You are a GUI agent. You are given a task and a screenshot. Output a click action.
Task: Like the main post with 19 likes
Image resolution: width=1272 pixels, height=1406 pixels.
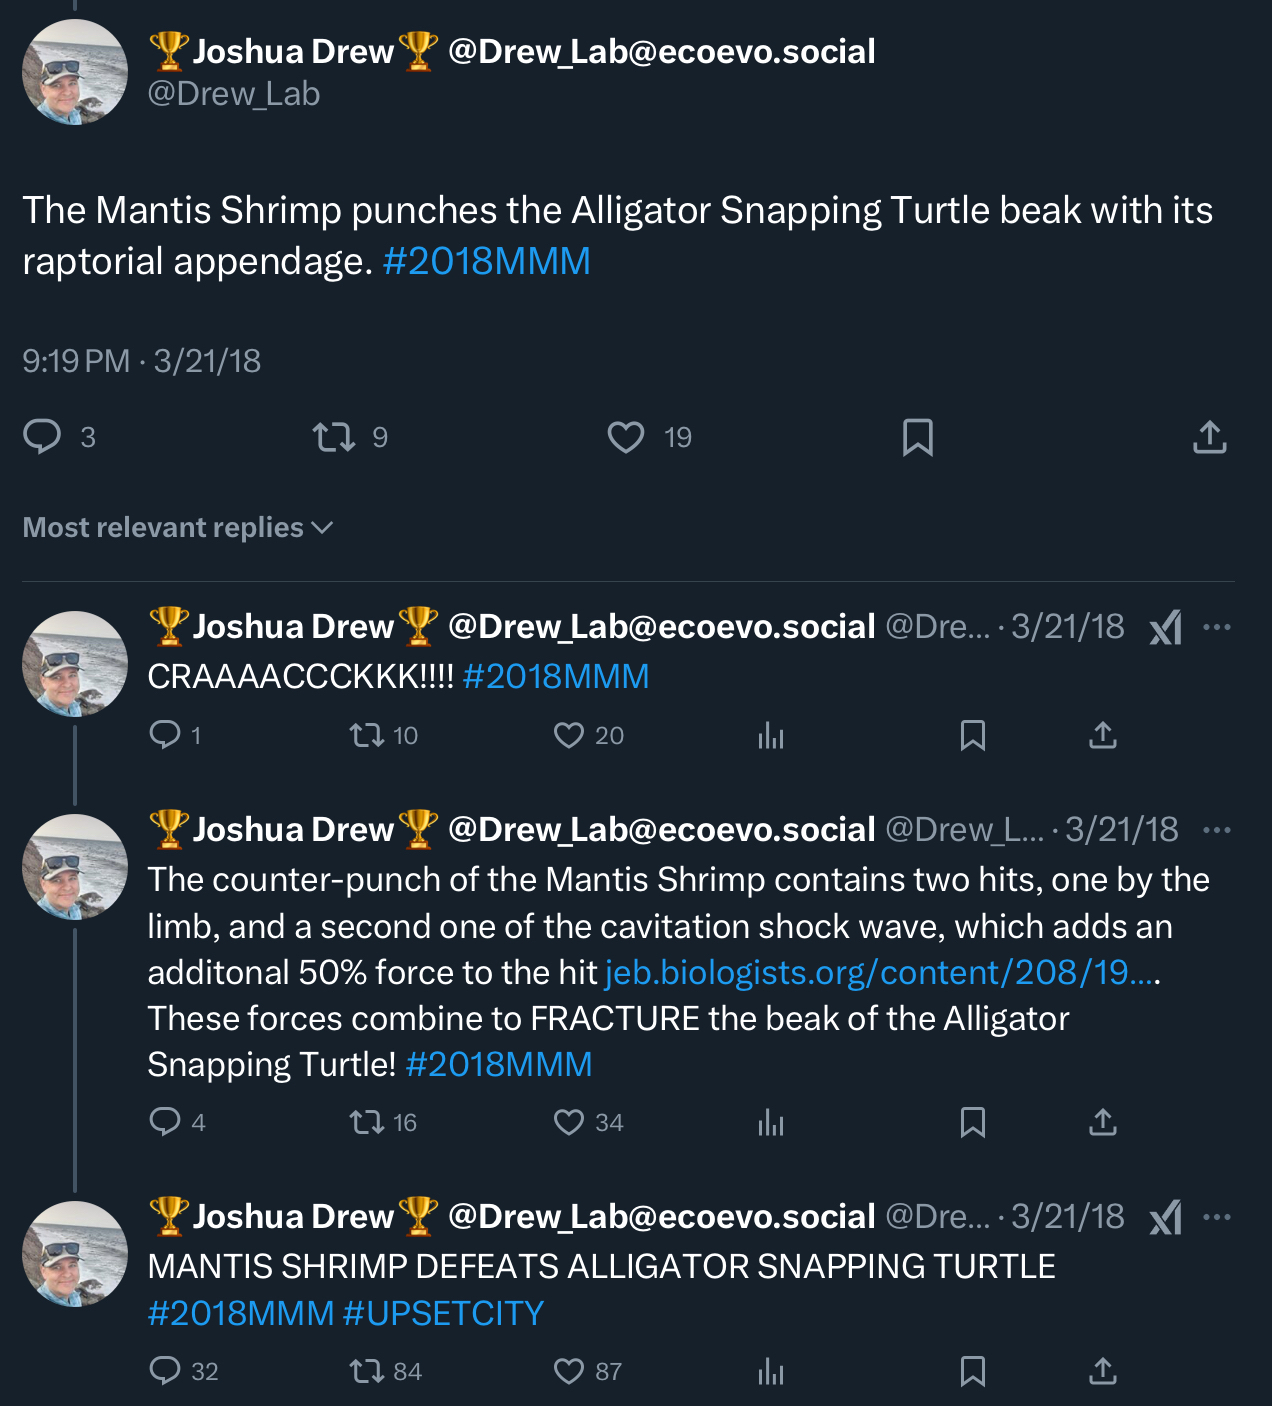pos(626,437)
